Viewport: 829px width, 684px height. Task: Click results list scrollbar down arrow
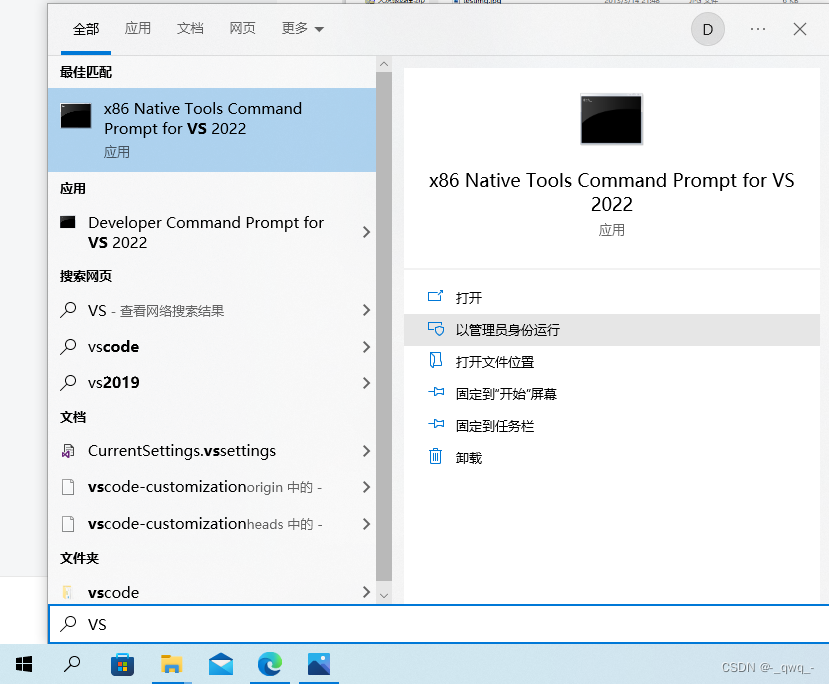point(384,595)
